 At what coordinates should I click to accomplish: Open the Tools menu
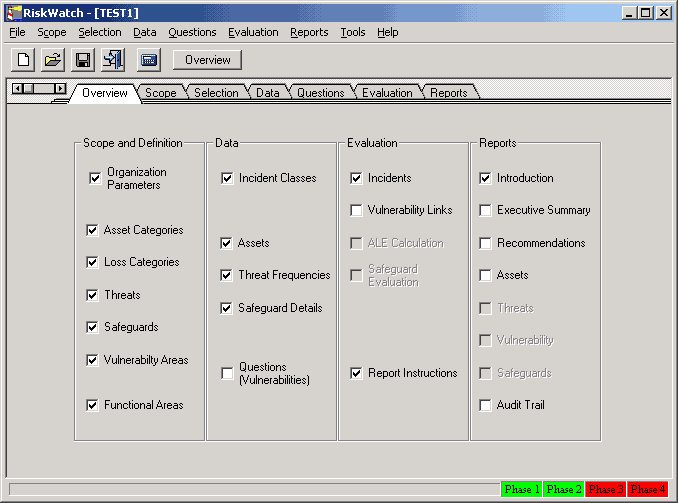coord(352,32)
